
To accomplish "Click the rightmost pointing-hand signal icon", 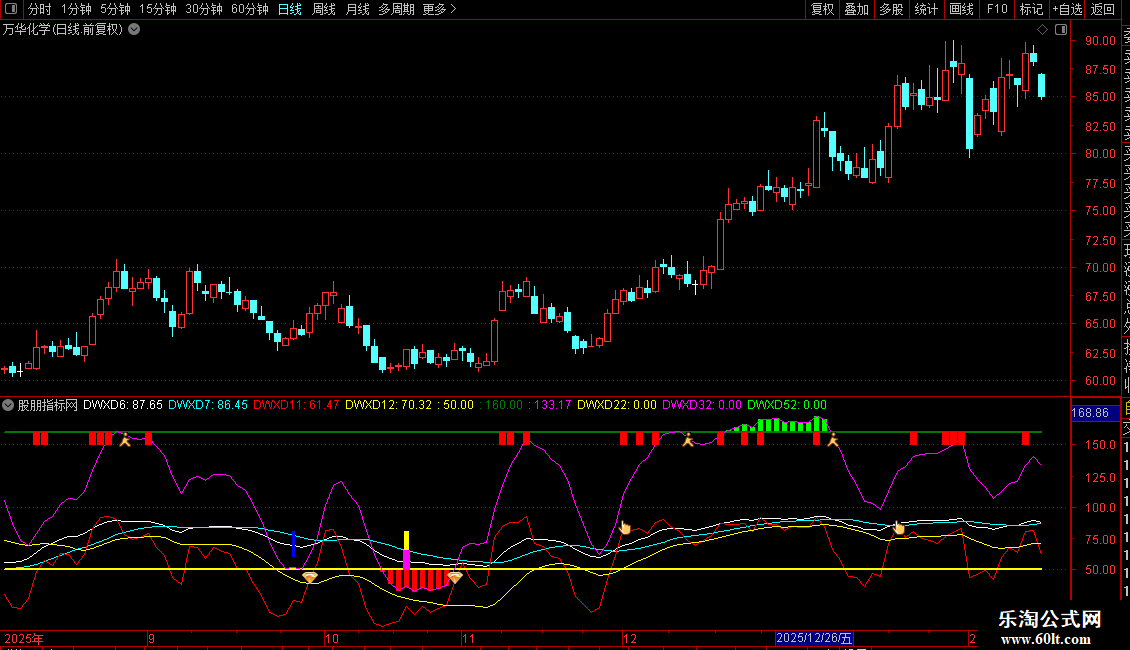I will pyautogui.click(x=898, y=528).
